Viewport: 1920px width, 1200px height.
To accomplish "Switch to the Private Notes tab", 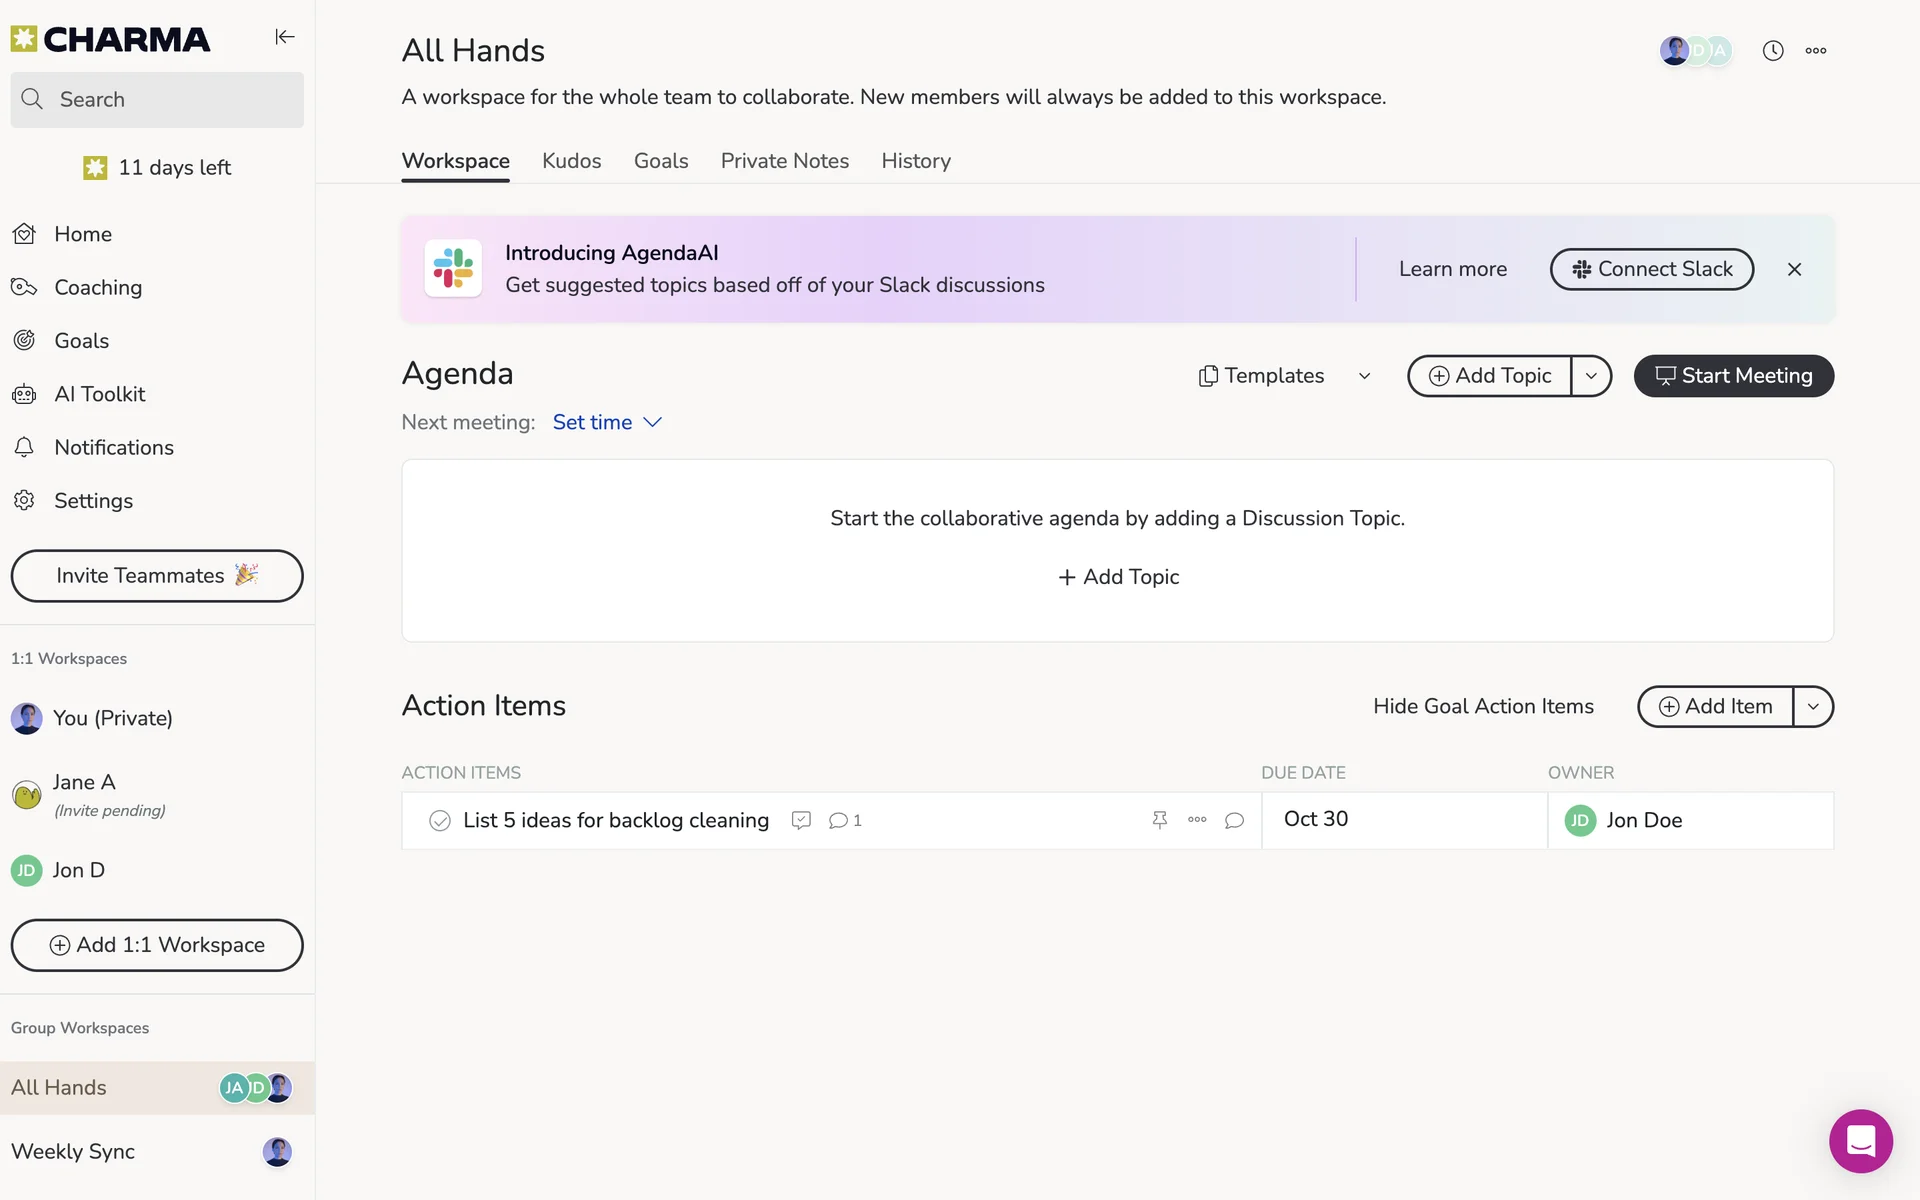I will [784, 161].
